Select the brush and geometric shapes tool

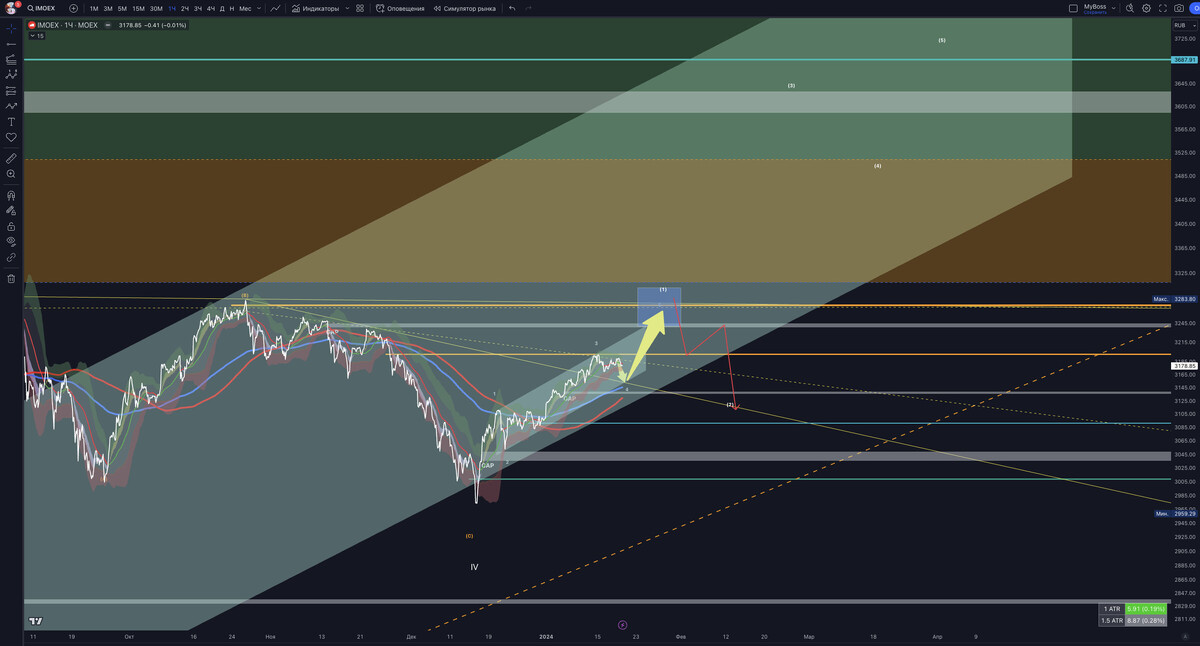[x=11, y=105]
